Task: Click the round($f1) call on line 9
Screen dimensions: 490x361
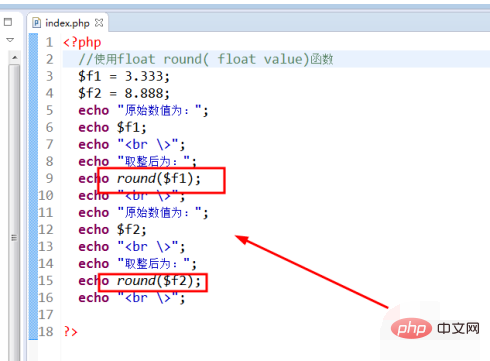Action: (159, 179)
